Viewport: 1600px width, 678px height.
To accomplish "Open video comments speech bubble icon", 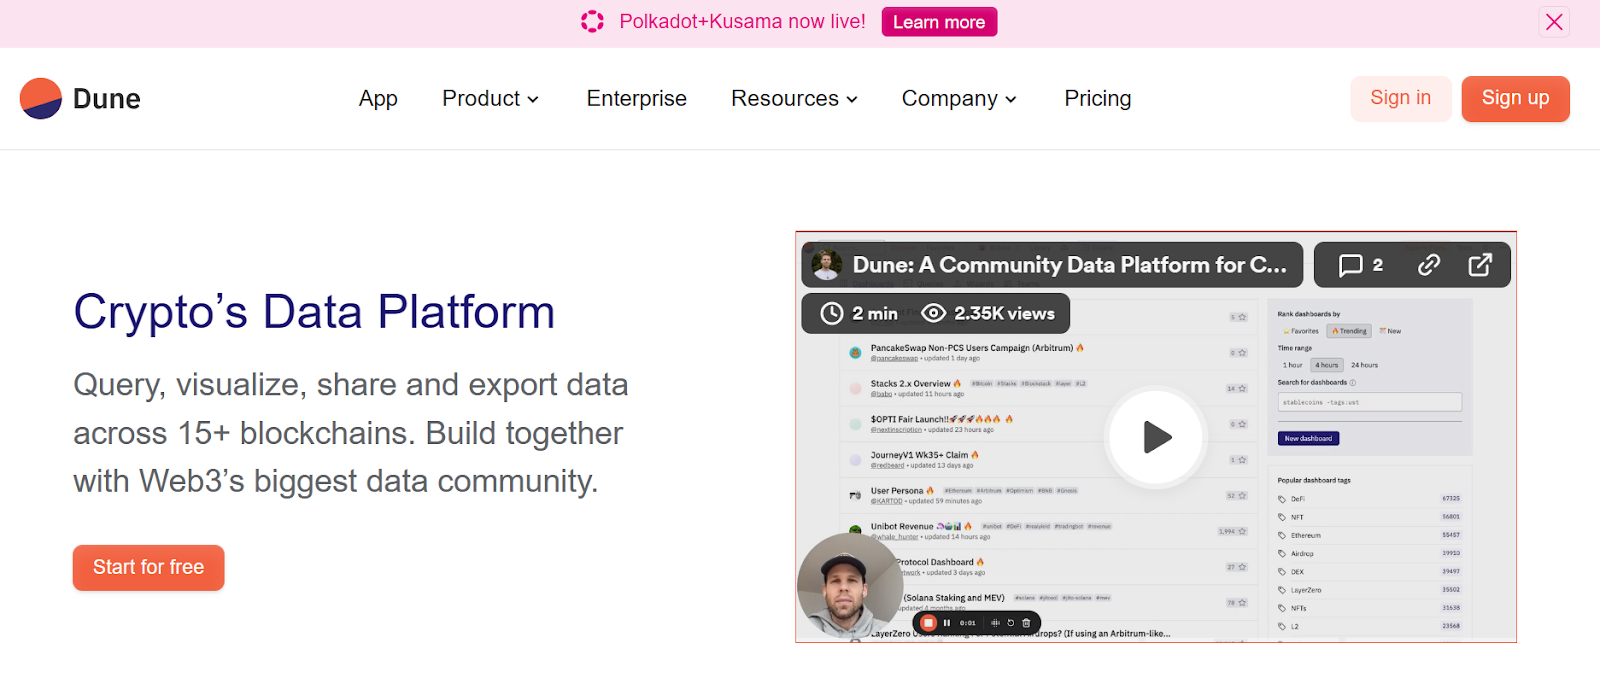I will pyautogui.click(x=1351, y=265).
